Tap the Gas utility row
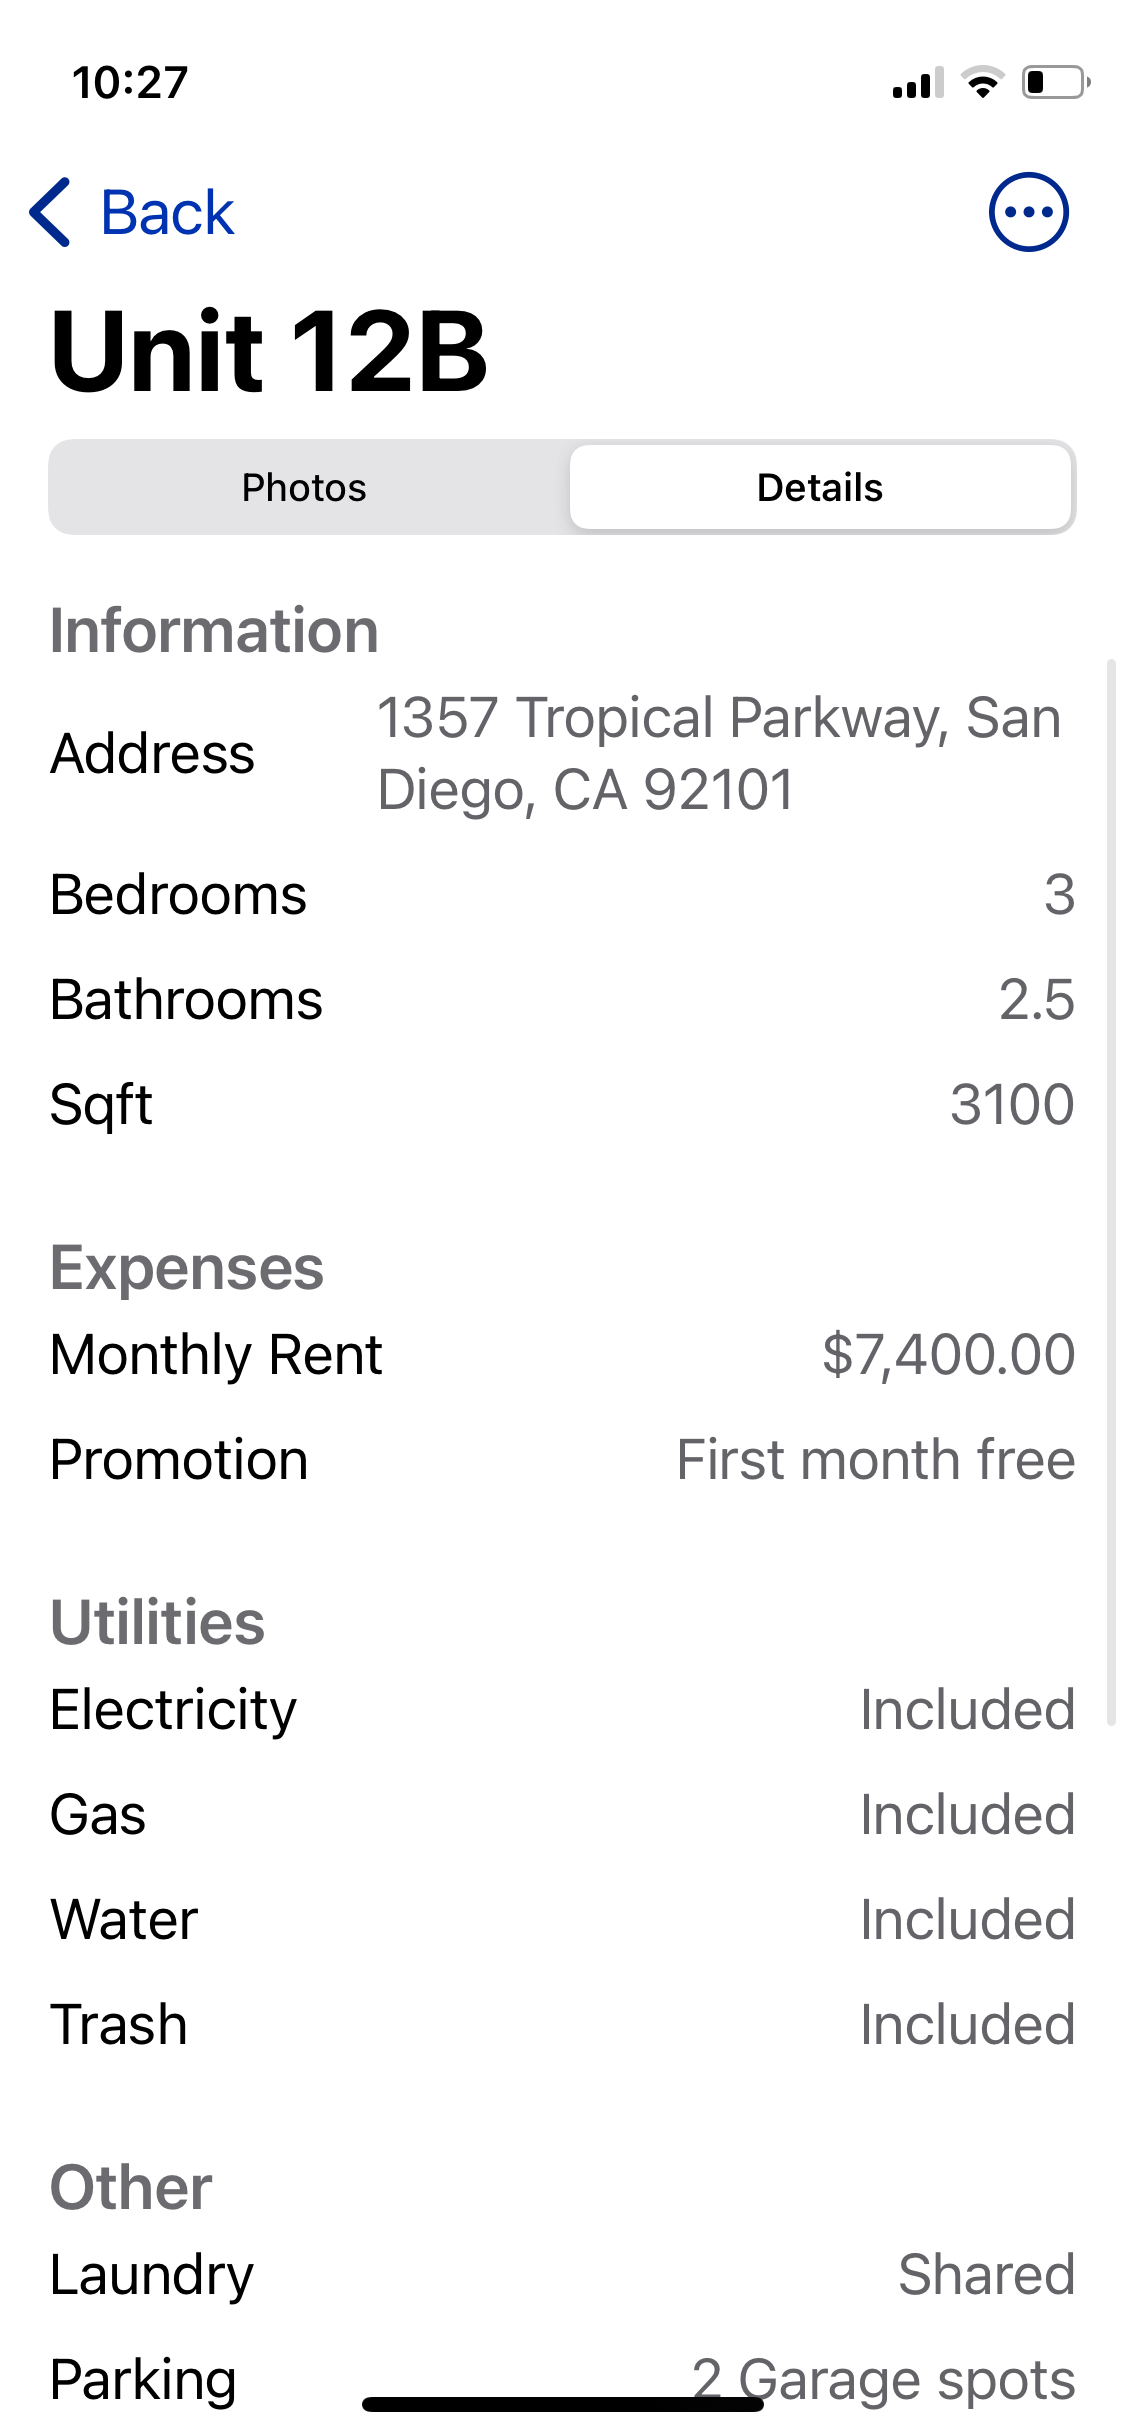Image resolution: width=1125 pixels, height=2436 pixels. coord(562,1815)
